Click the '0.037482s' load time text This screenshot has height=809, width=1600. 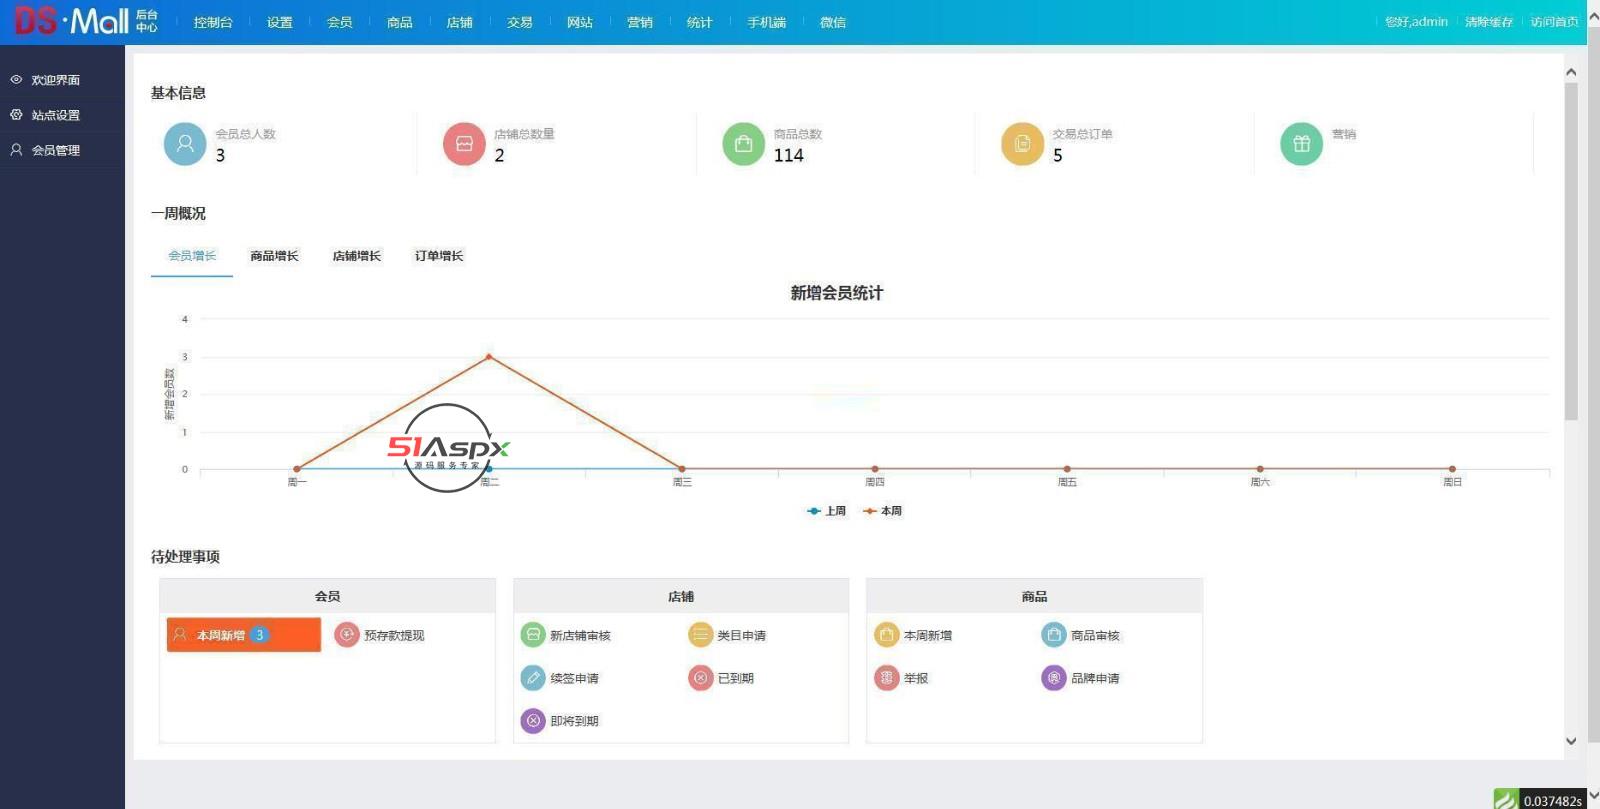coord(1553,801)
